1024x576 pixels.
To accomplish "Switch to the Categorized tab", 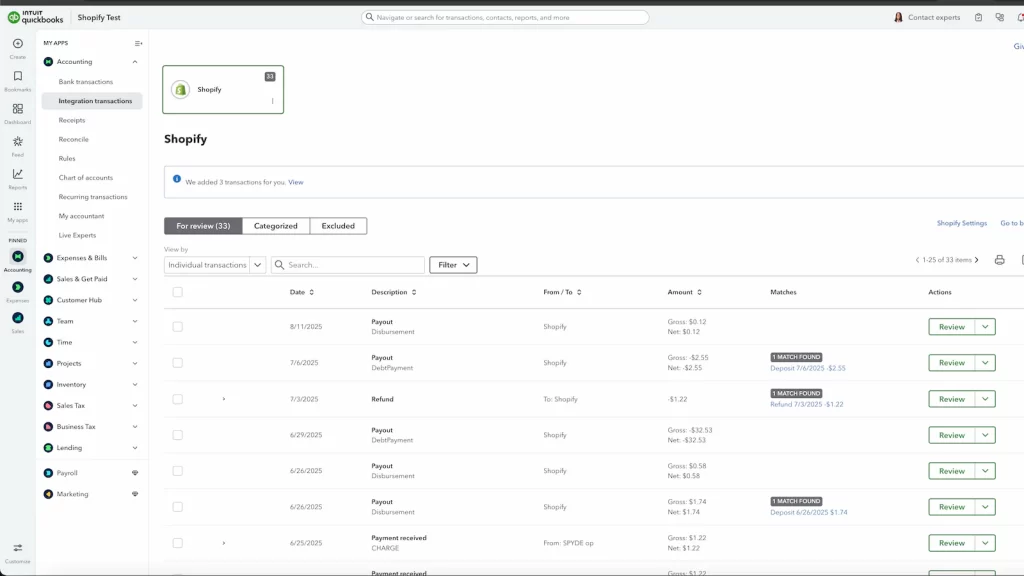I will [275, 225].
